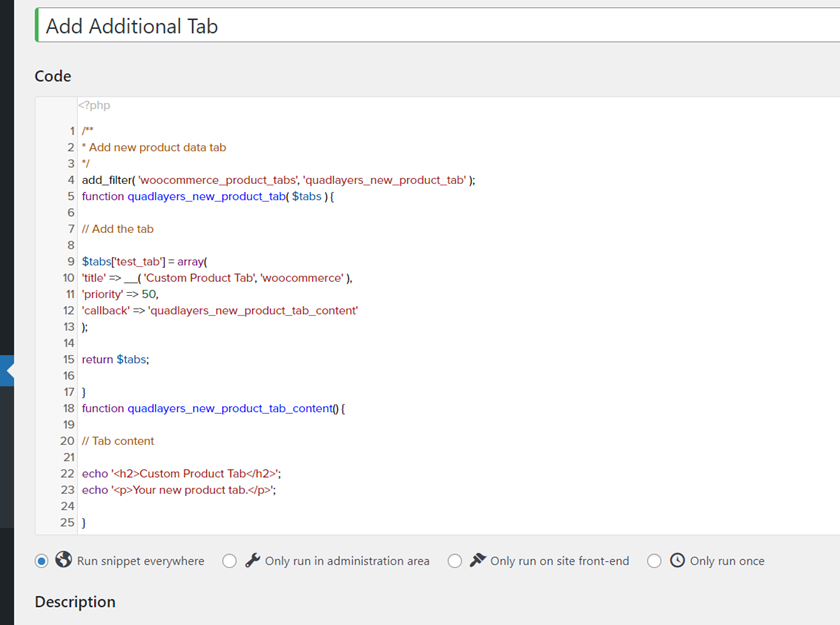Click the code line 'add_filter( 'woocommerce_product_tabs'...'
This screenshot has height=625, width=840.
click(x=279, y=180)
